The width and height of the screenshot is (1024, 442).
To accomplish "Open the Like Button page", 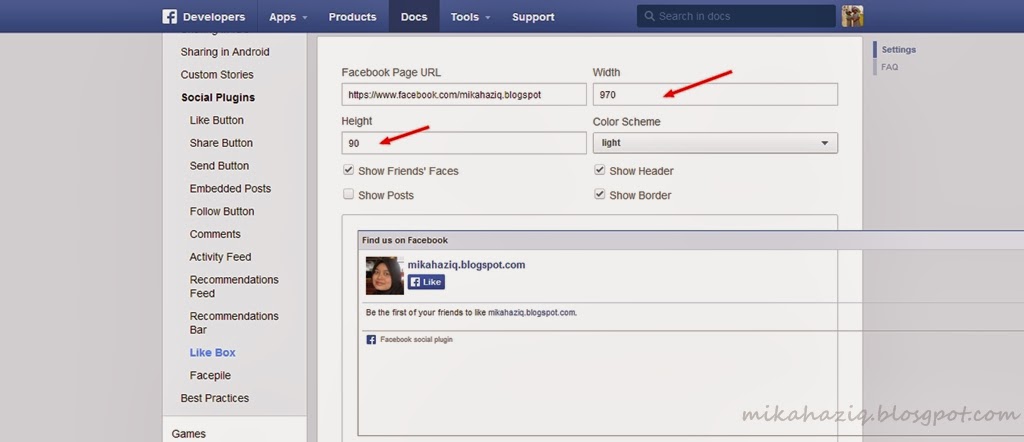I will pyautogui.click(x=217, y=120).
